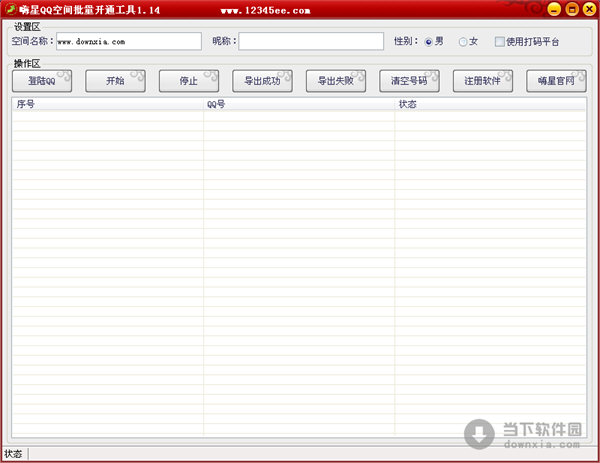600x463 pixels.
Task: Minimize the window with the yellow button
Action: 554,9
